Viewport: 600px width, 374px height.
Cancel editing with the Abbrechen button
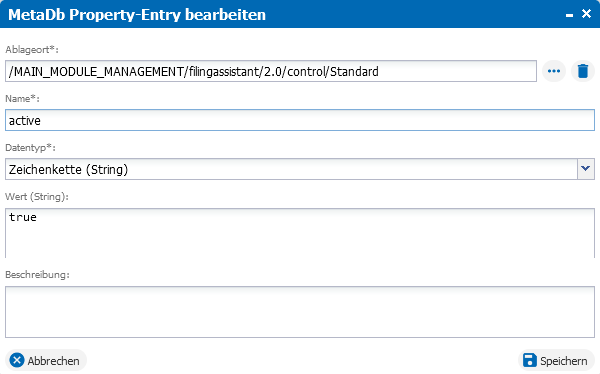pos(46,361)
